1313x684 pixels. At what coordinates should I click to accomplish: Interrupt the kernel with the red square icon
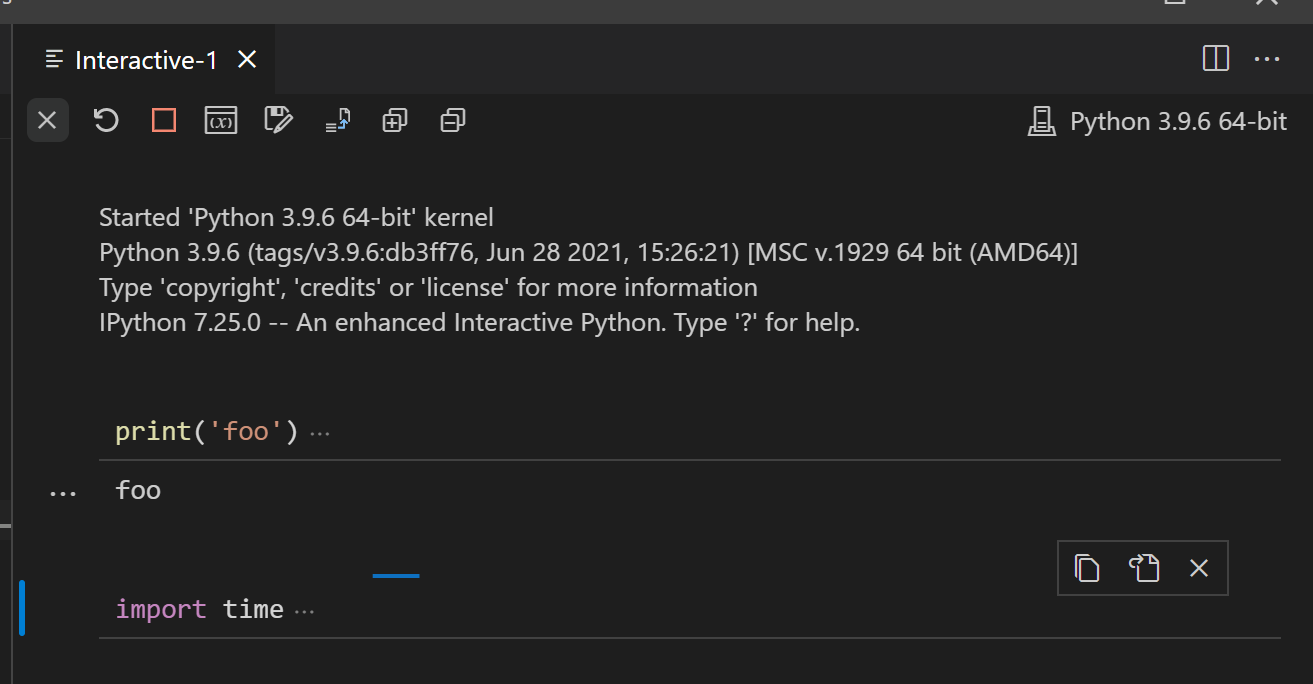163,120
